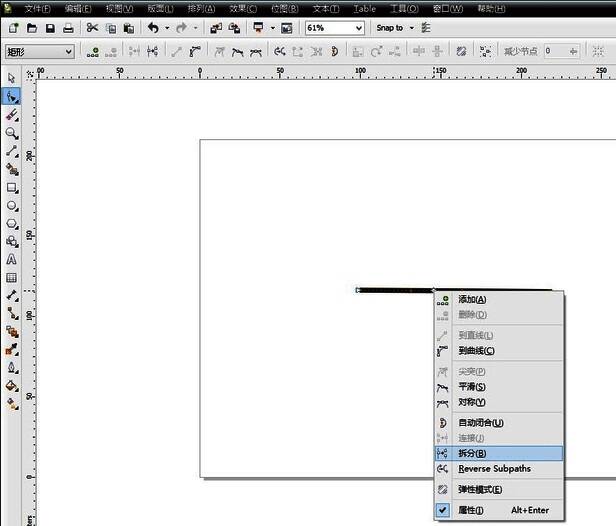This screenshot has width=616, height=526.
Task: Click the Save floppy disk icon
Action: (51, 28)
